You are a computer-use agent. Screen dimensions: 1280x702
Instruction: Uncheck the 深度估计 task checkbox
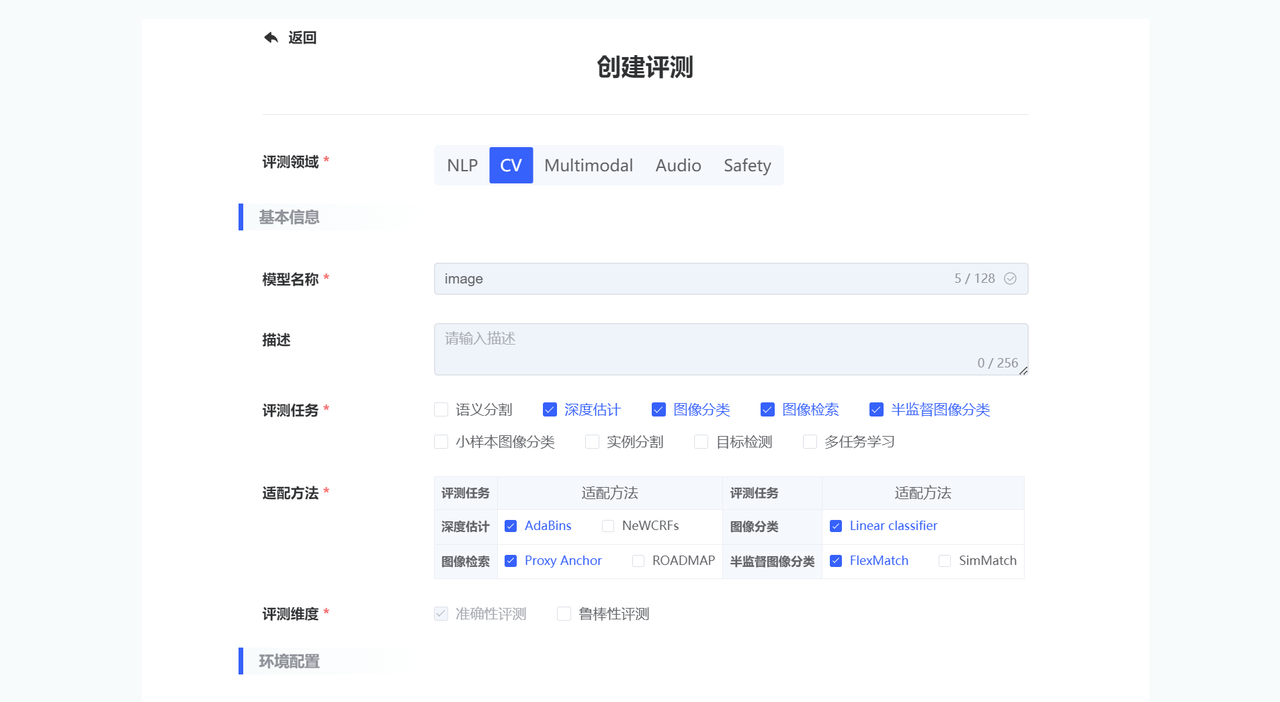click(x=550, y=410)
